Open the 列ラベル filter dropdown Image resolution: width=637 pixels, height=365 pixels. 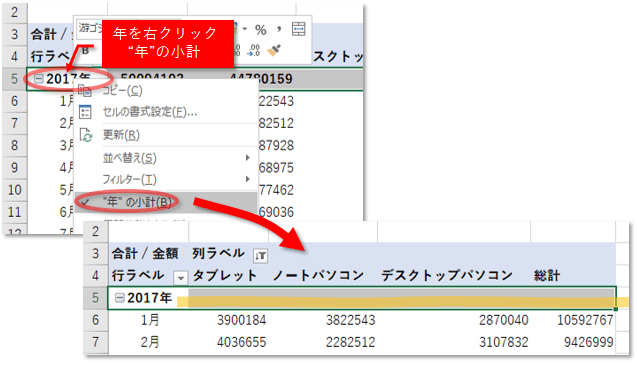coord(260,256)
